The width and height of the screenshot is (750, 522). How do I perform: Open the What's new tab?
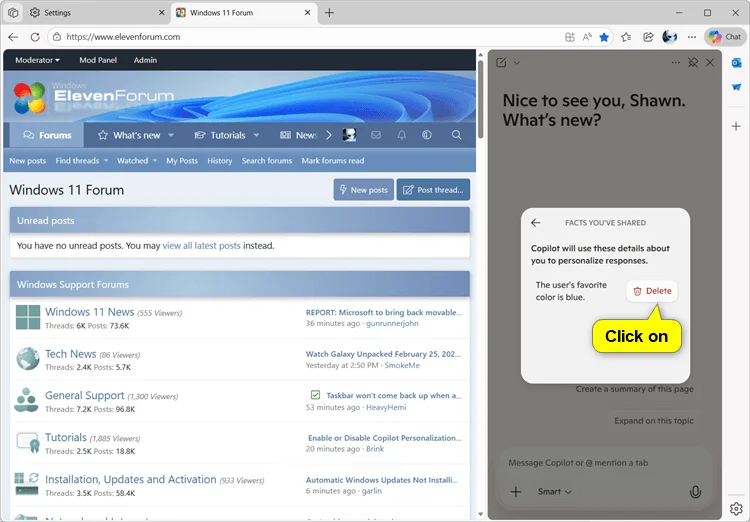[129, 135]
